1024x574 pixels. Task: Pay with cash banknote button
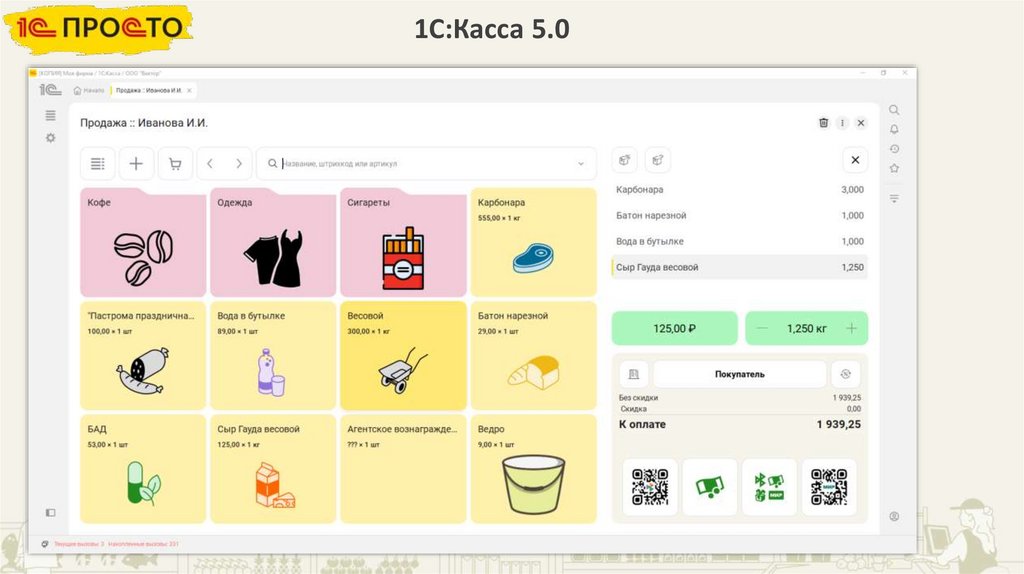pos(710,487)
